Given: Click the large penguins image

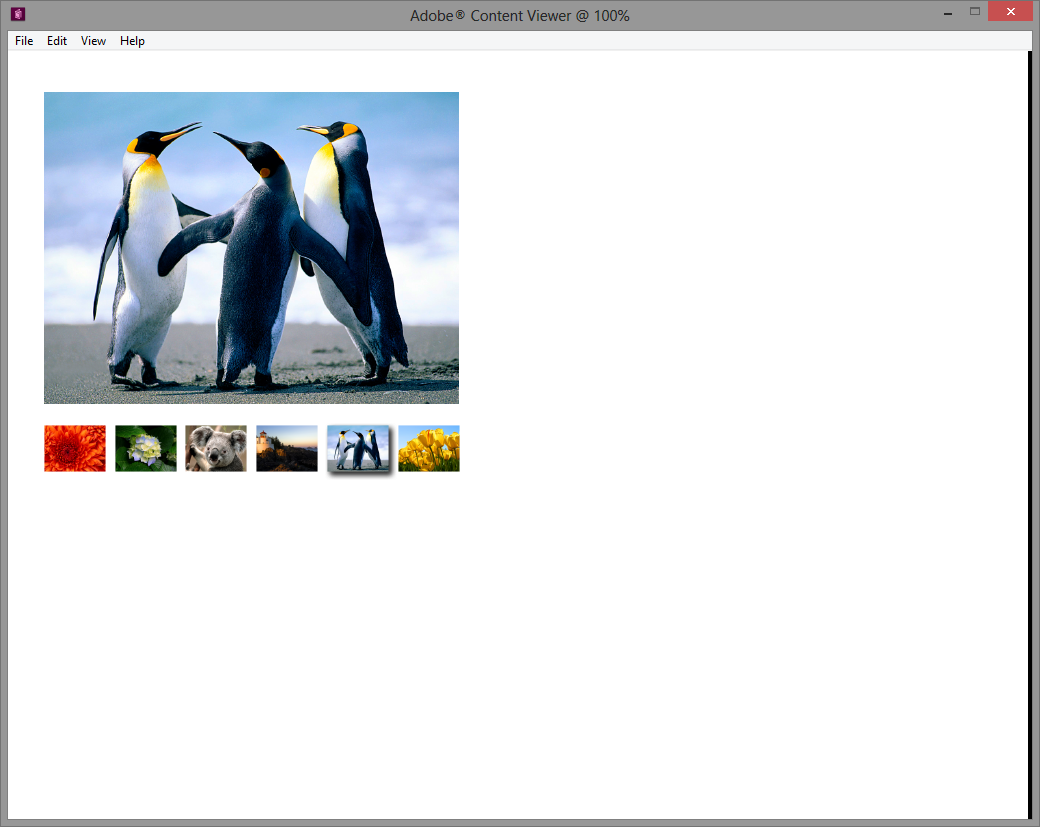Looking at the screenshot, I should point(251,248).
